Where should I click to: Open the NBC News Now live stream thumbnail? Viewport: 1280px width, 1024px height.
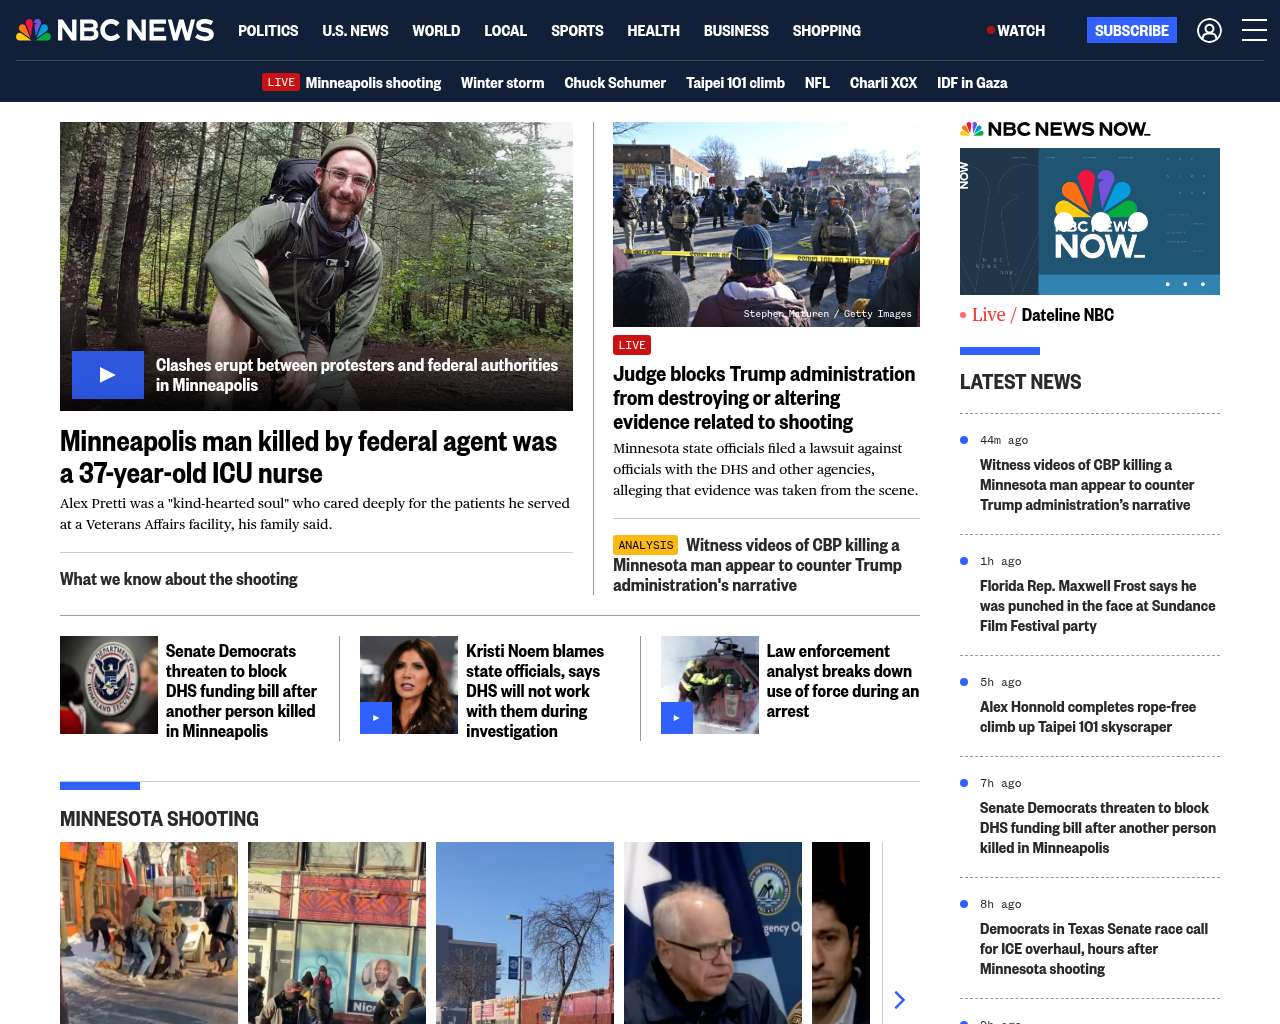point(1089,221)
